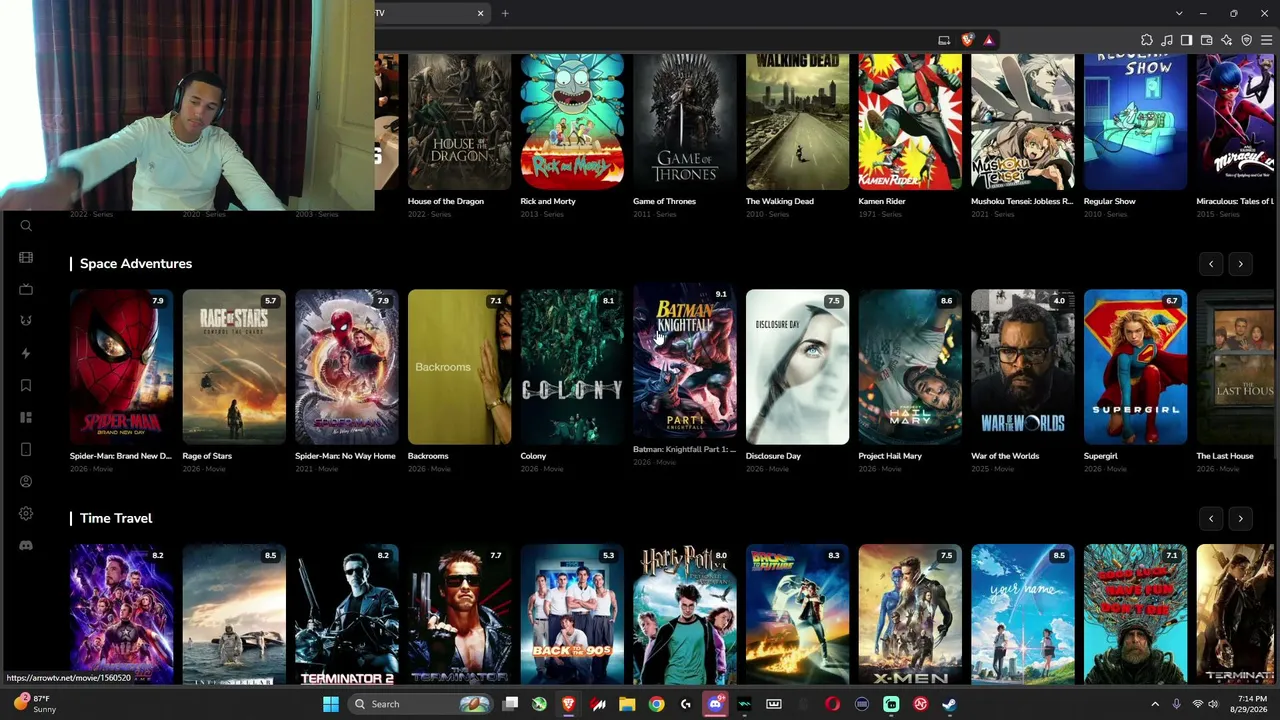Open the Rage of Stars poster
The image size is (1280, 720).
pos(234,367)
